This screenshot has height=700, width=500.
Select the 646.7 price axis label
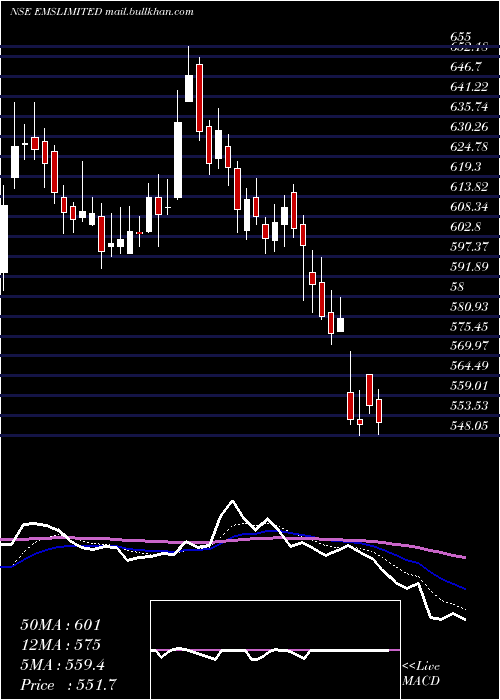tap(466, 67)
